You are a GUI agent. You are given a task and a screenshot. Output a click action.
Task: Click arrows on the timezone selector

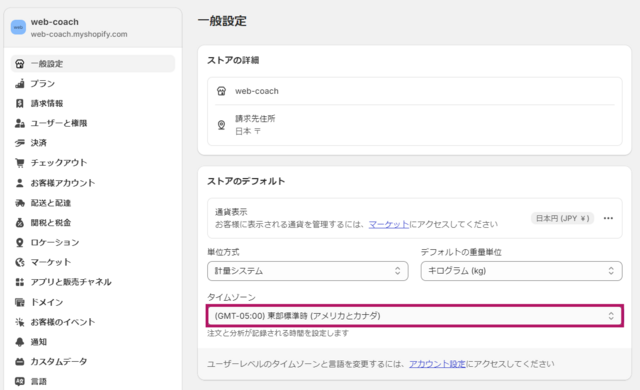tap(611, 316)
